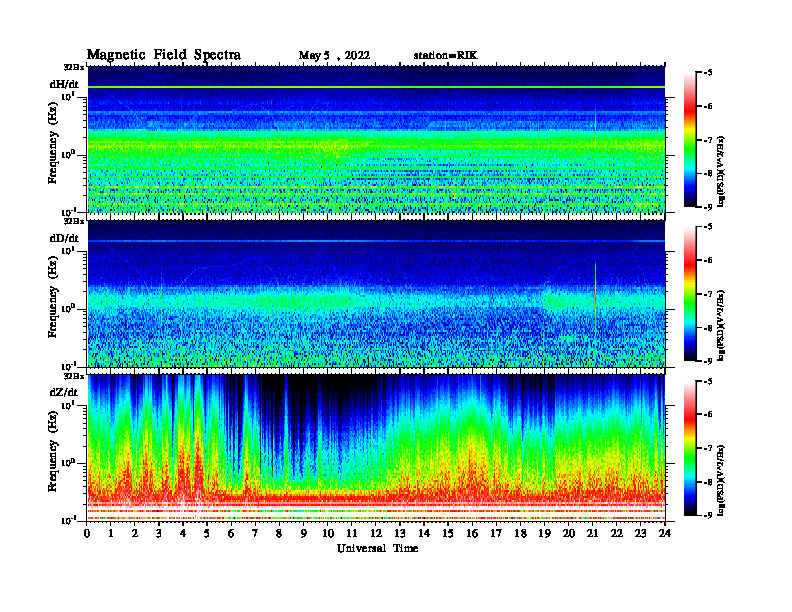Click Universal Time tick label 21
792x612 pixels.
pos(592,533)
